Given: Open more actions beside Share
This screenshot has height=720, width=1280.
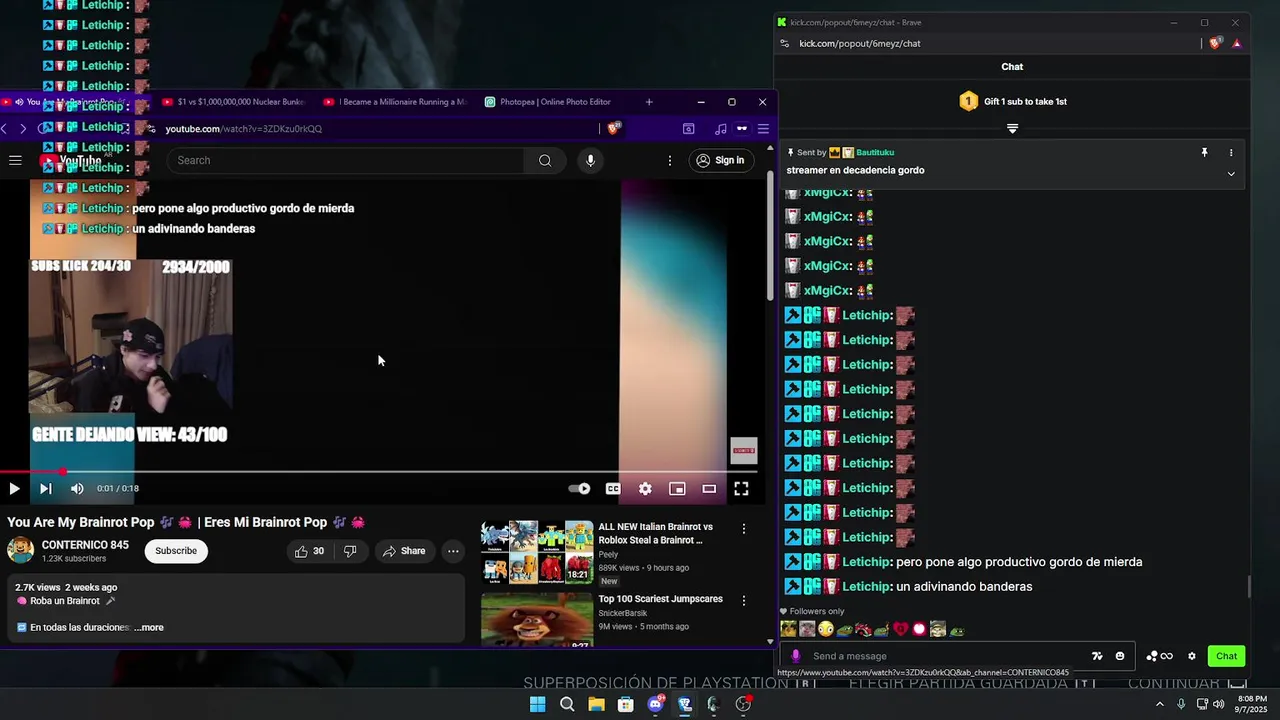Looking at the screenshot, I should coord(453,551).
